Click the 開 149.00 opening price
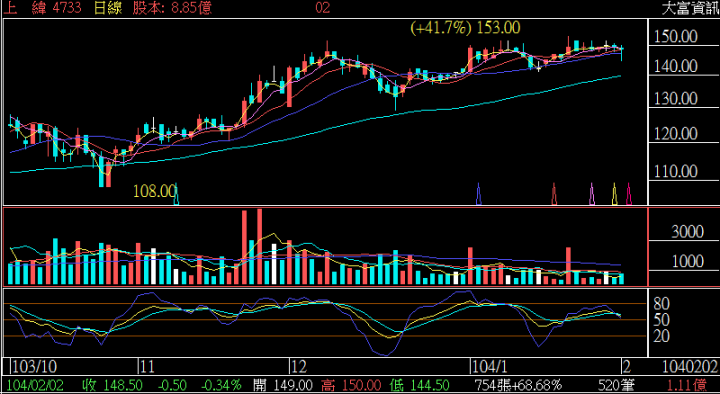The width and height of the screenshot is (720, 394). [x=283, y=385]
